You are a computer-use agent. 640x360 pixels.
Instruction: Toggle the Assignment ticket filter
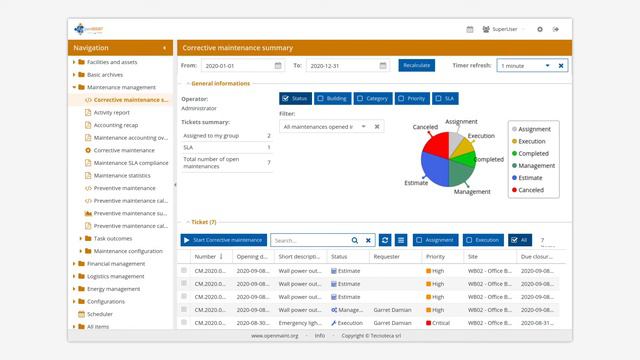tap(436, 240)
